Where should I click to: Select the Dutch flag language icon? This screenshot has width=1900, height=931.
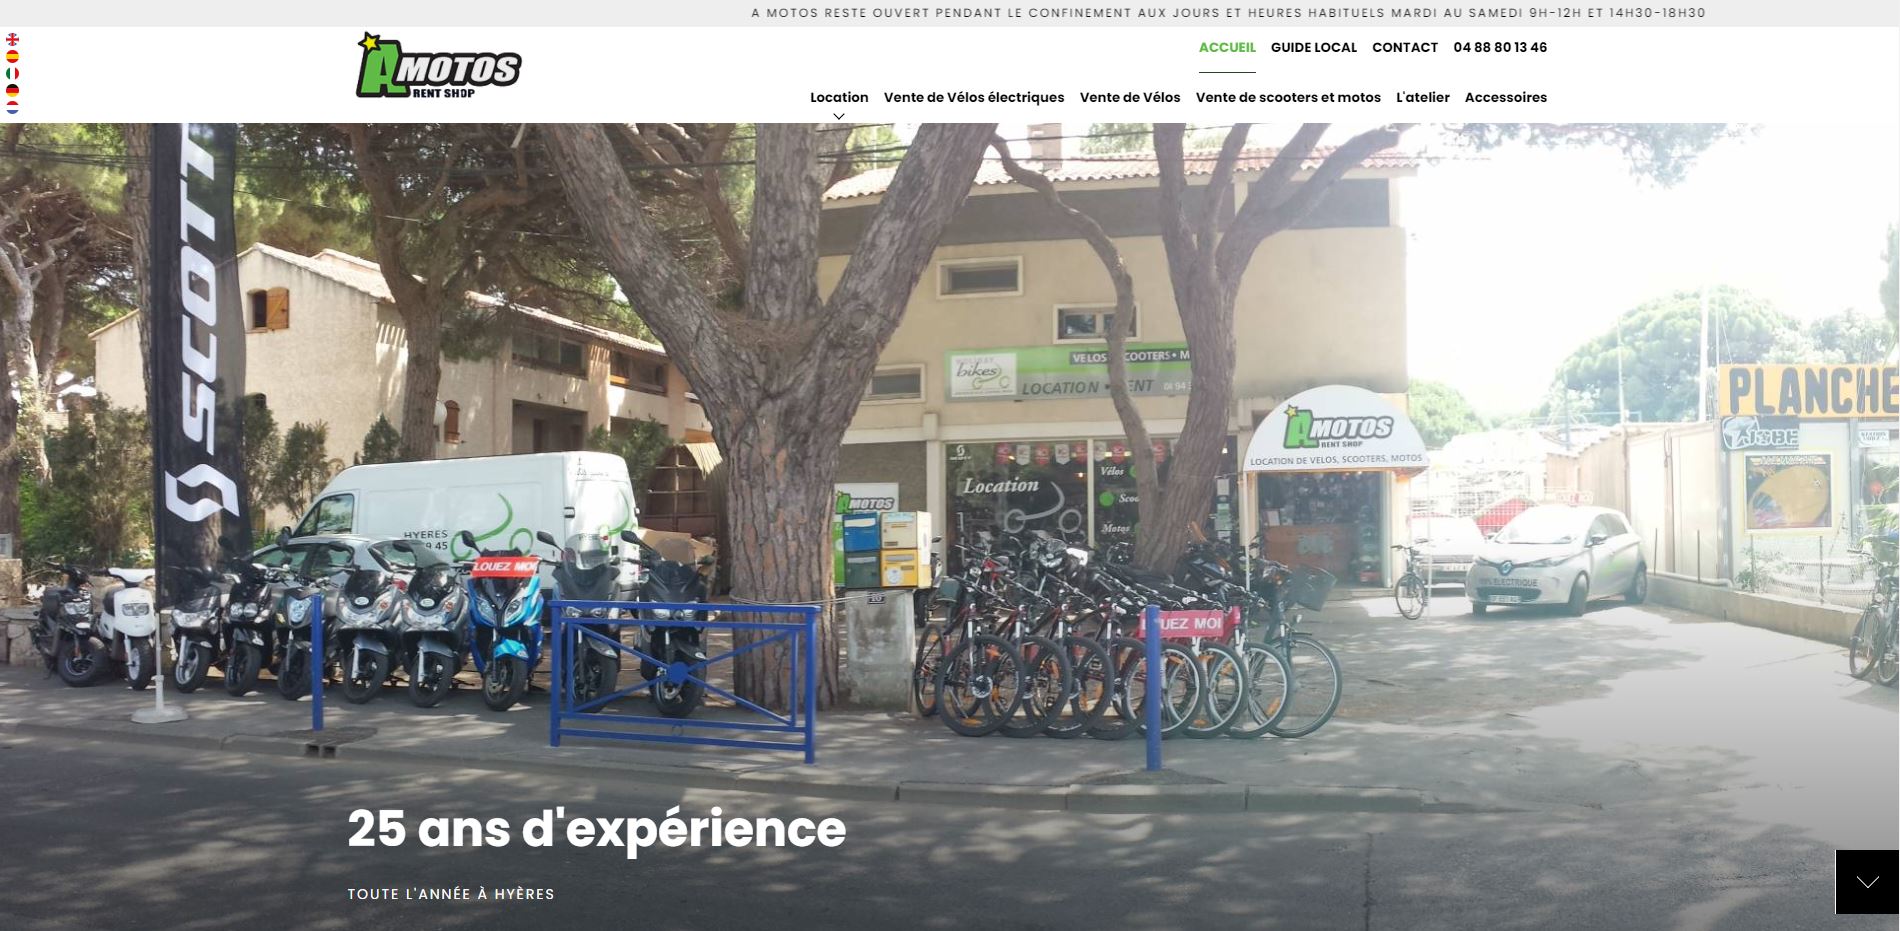[12, 107]
